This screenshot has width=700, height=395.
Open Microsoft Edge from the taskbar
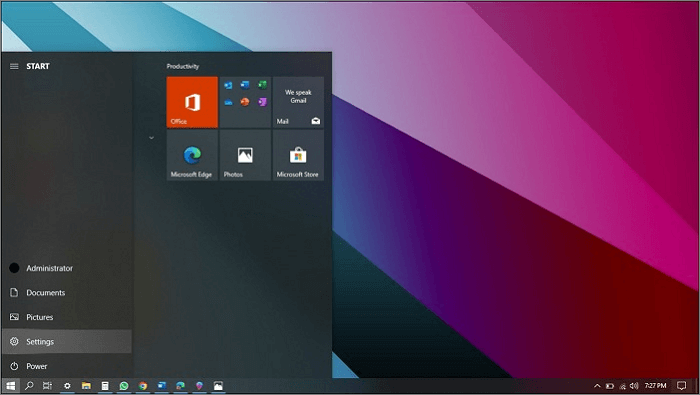pos(180,386)
